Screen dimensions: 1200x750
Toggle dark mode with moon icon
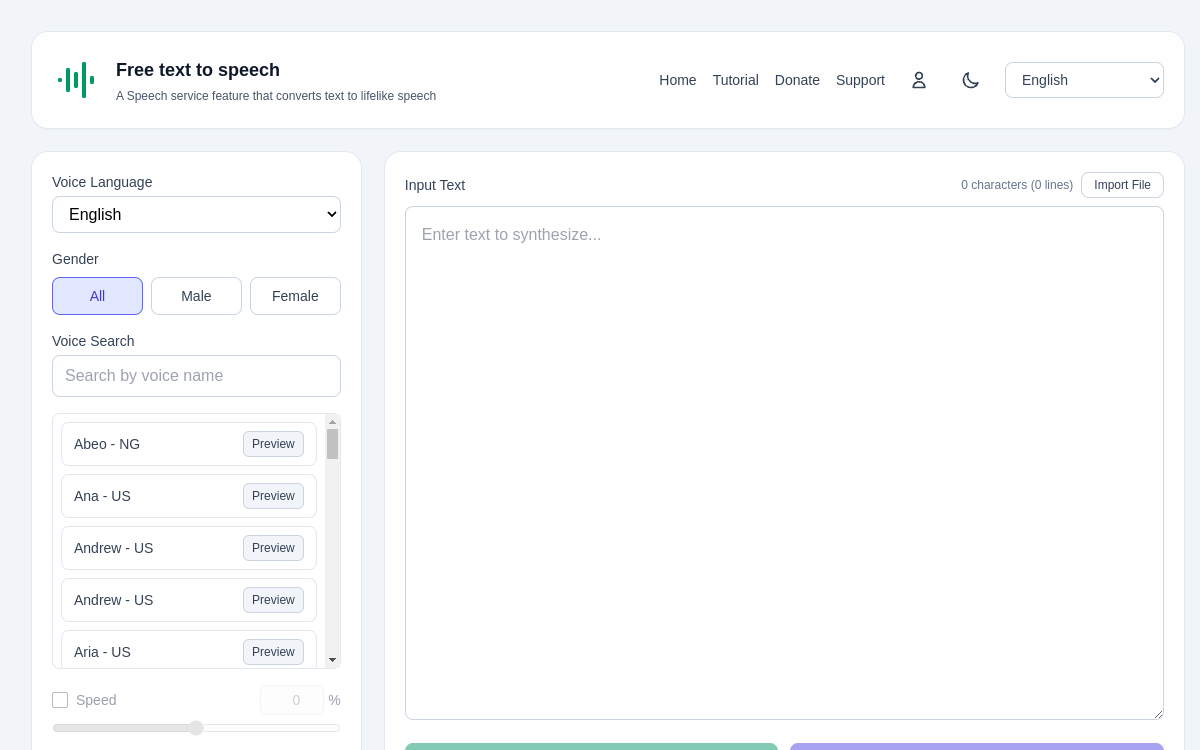[971, 80]
